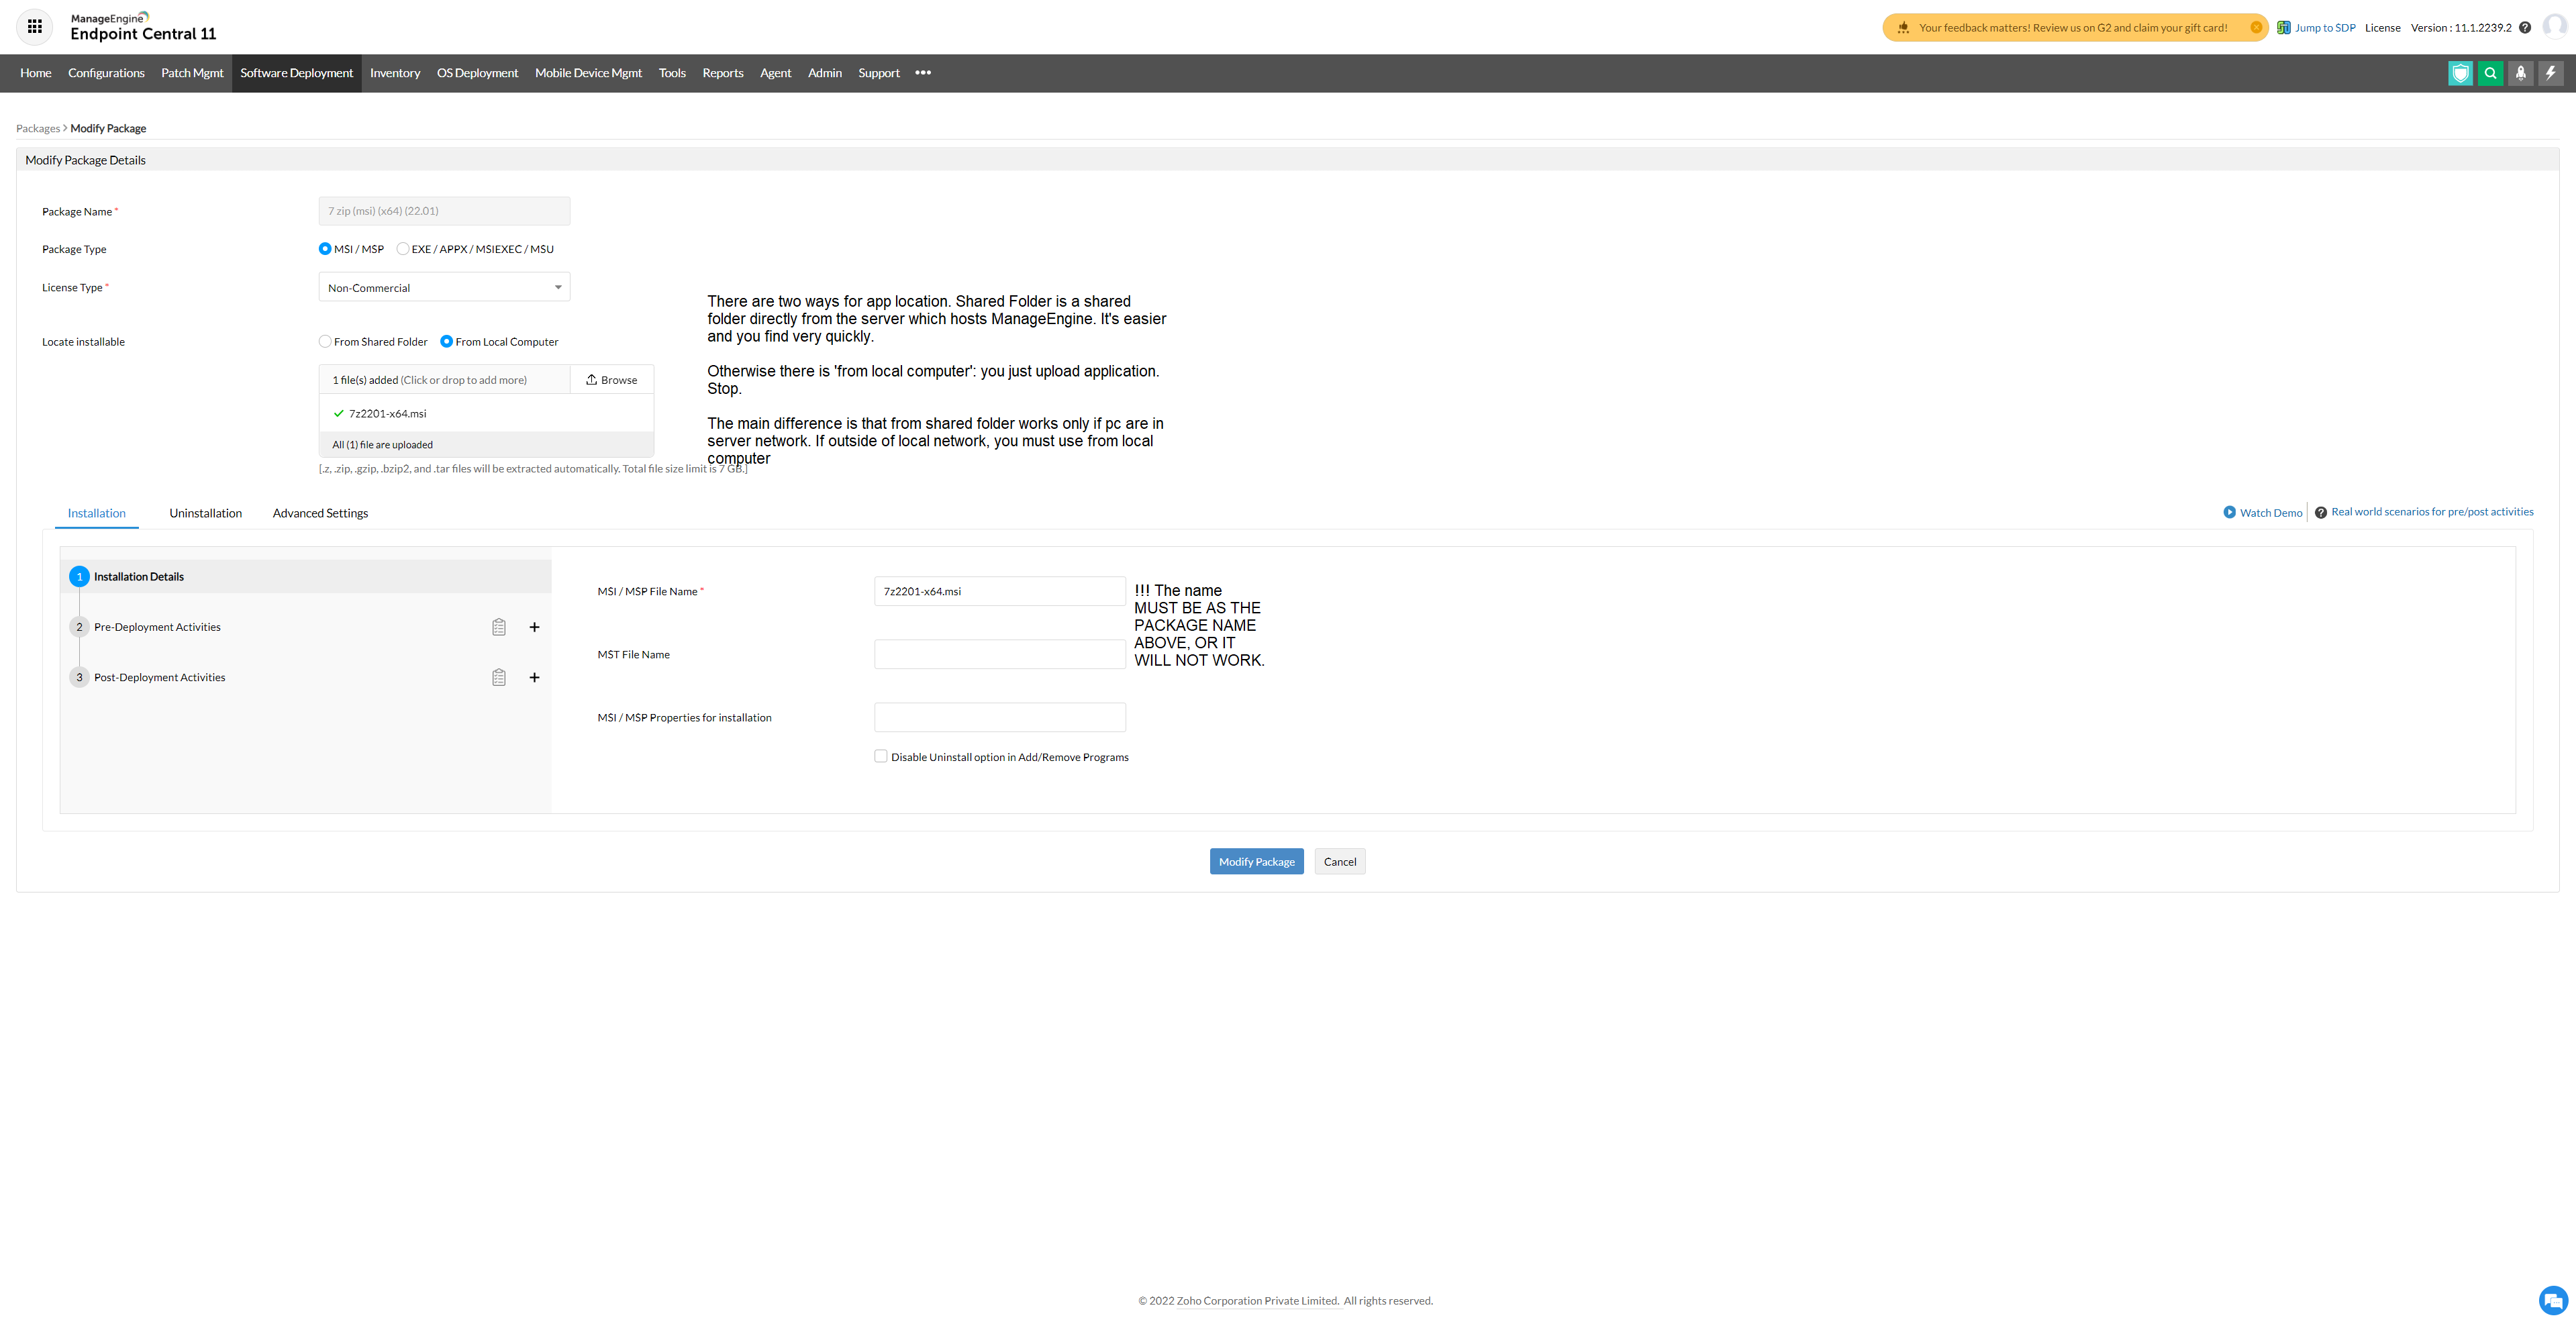Click the green search icon in navbar
The height and width of the screenshot is (1322, 2576).
click(2490, 73)
